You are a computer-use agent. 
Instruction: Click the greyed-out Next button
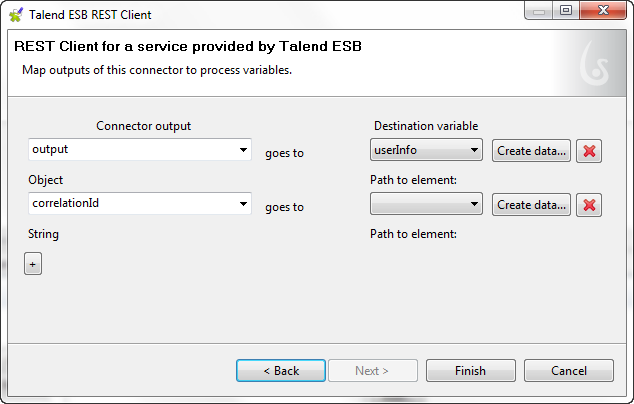pyautogui.click(x=372, y=370)
